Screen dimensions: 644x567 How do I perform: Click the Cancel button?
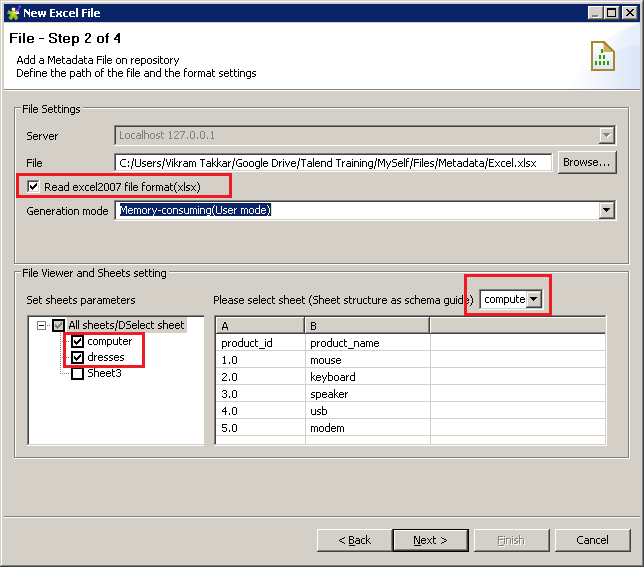(x=592, y=540)
